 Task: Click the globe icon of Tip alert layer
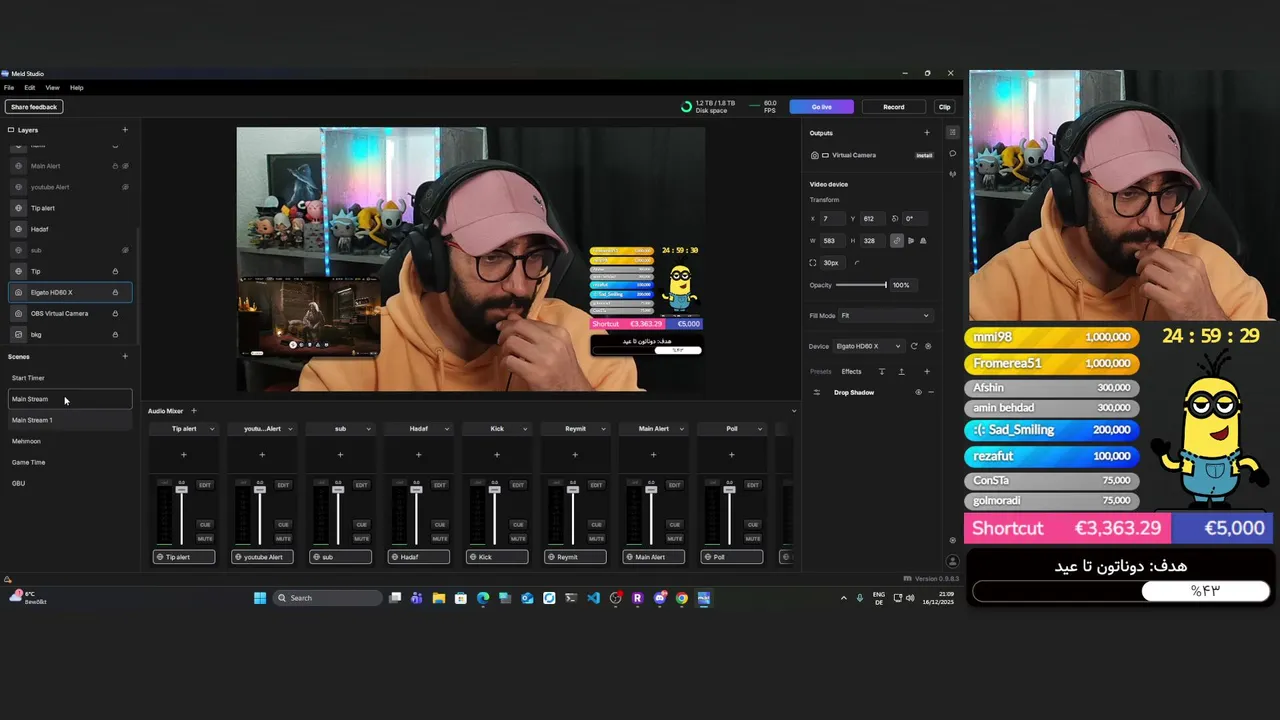click(18, 208)
